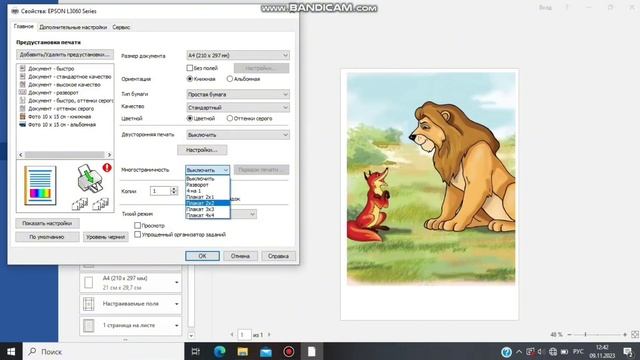Choose '4 на 1' from multipage list
The width and height of the screenshot is (640, 360).
tap(208, 191)
